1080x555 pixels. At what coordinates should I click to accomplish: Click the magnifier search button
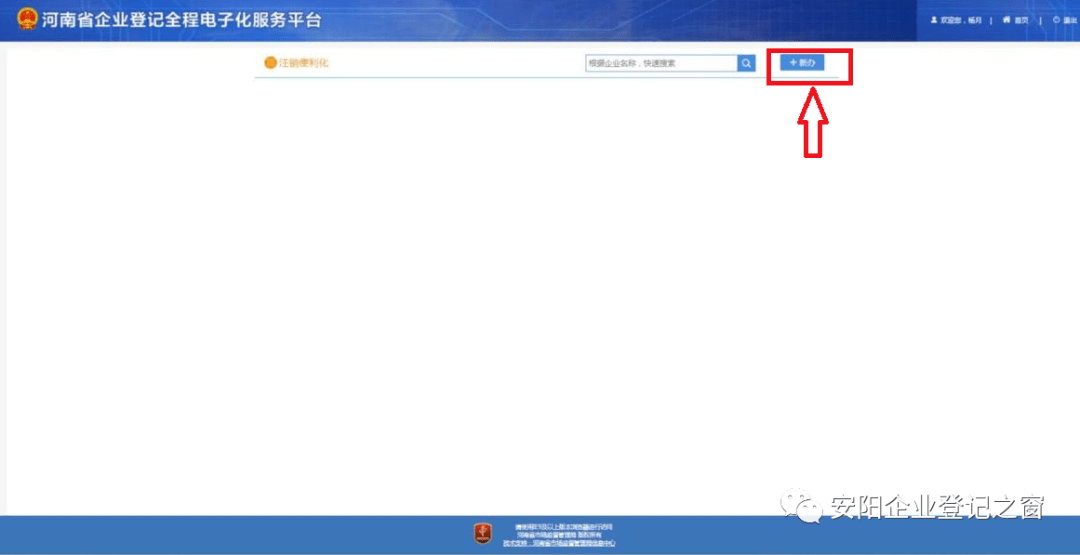click(x=746, y=63)
